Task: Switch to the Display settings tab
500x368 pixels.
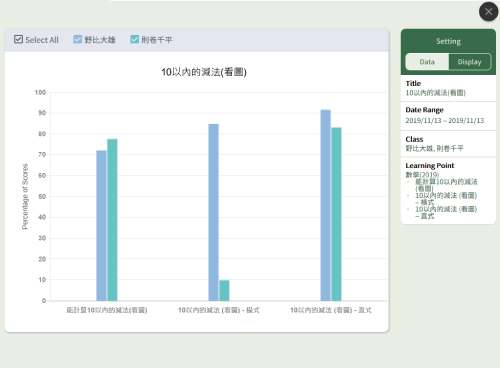Action: coord(469,62)
